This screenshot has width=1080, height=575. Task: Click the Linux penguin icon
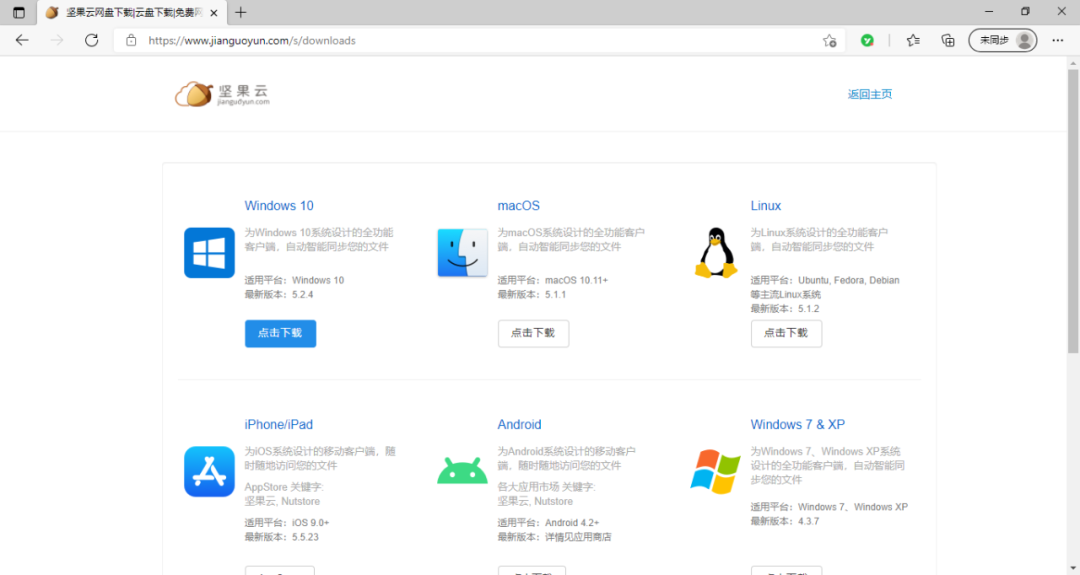point(716,253)
